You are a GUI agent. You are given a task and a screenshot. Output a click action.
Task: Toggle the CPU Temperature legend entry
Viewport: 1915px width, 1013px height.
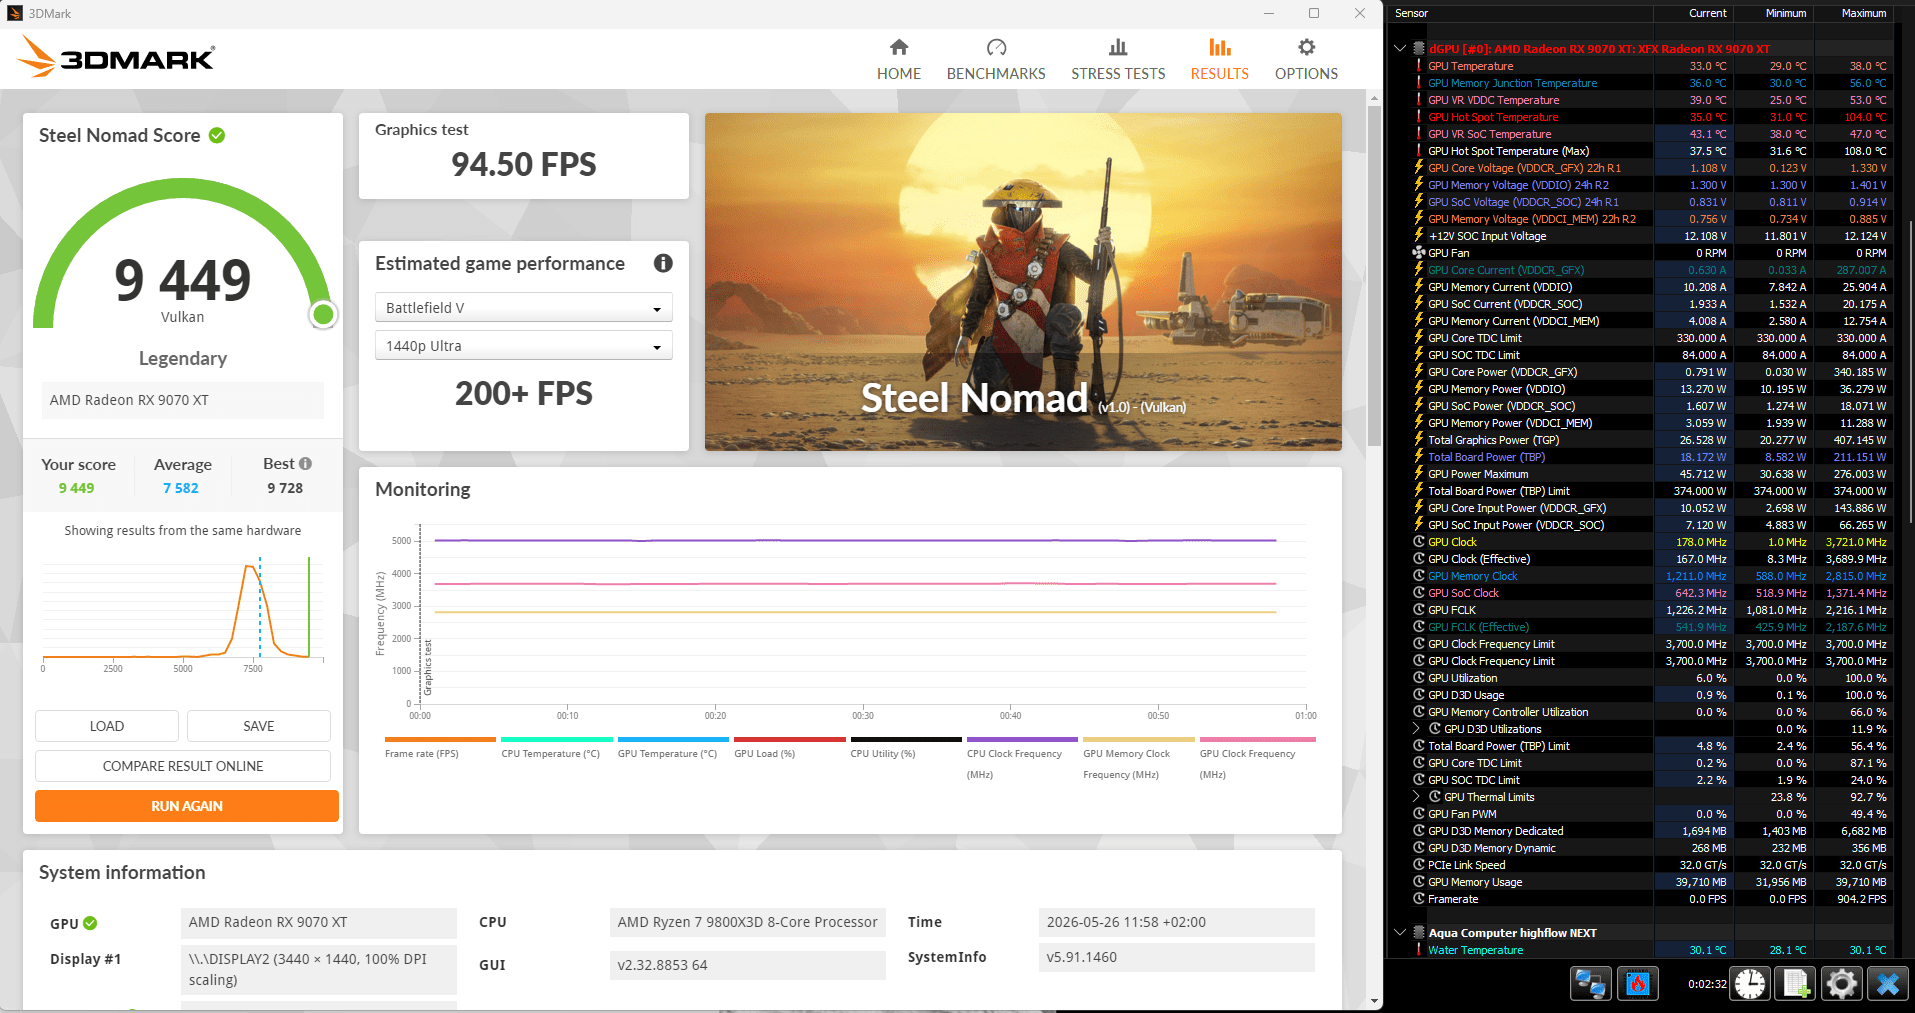pos(557,749)
